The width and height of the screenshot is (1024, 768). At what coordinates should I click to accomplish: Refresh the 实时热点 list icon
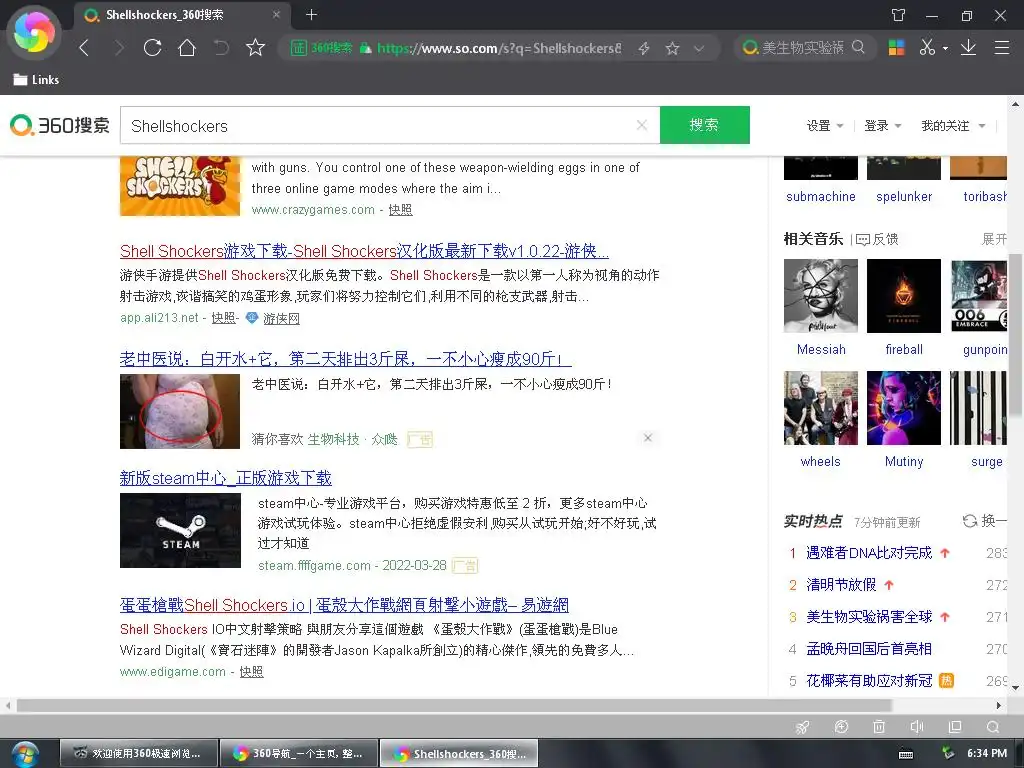(x=970, y=520)
